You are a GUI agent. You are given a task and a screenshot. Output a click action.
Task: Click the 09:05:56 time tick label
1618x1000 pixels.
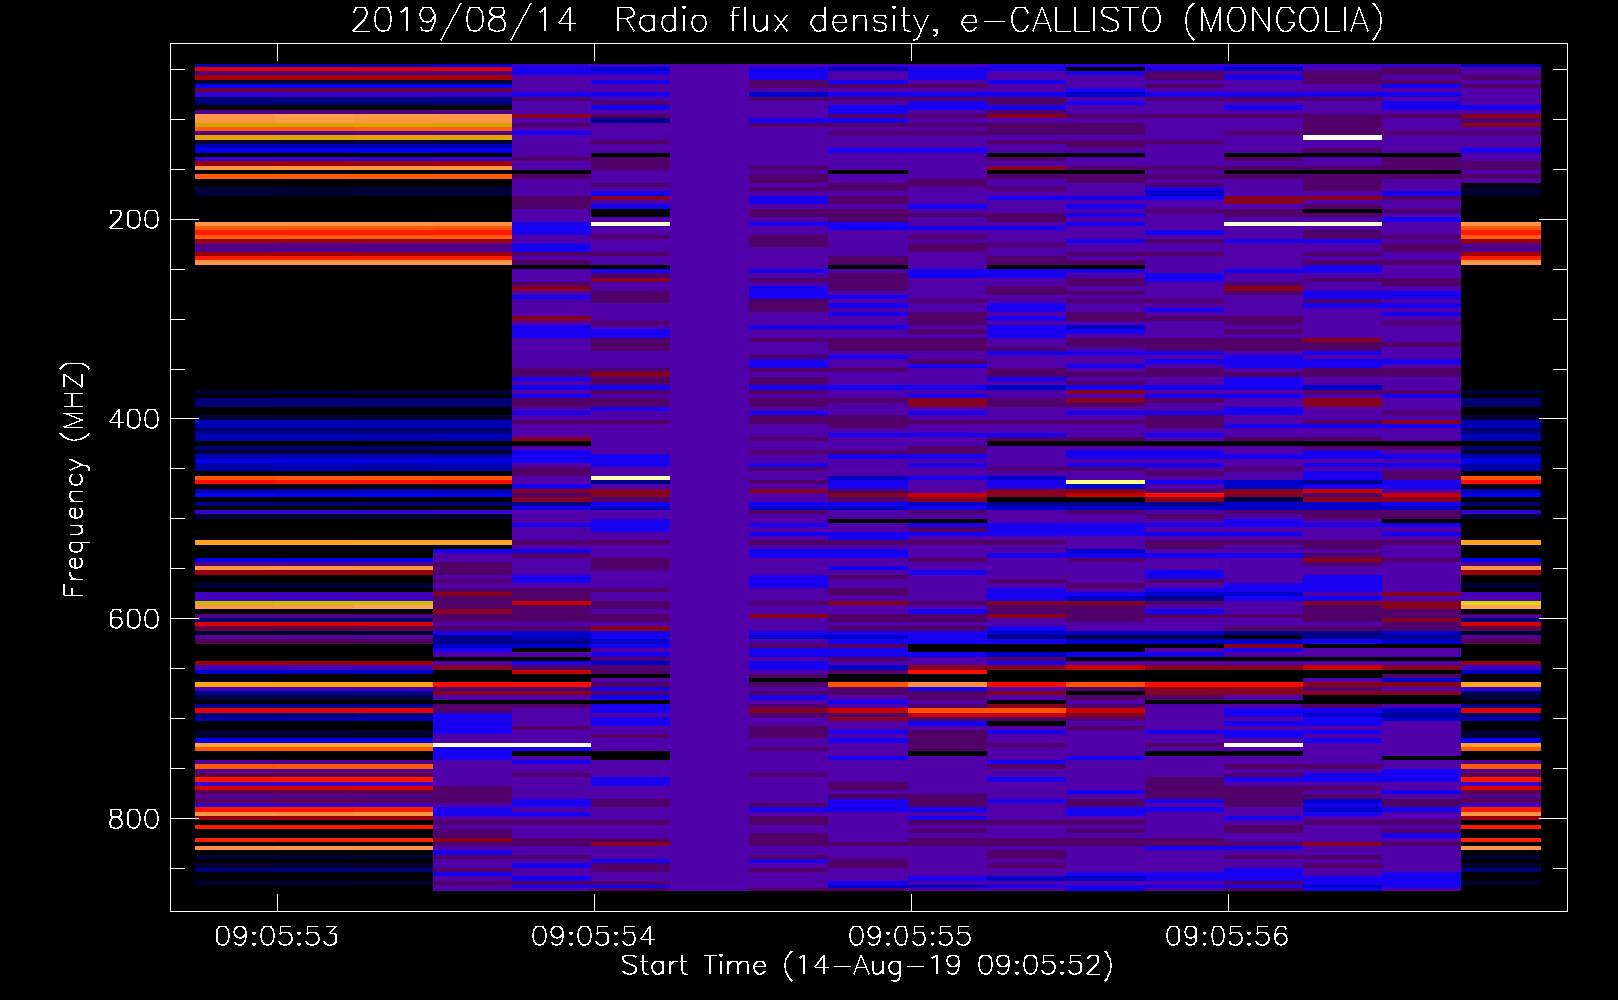(x=1227, y=937)
